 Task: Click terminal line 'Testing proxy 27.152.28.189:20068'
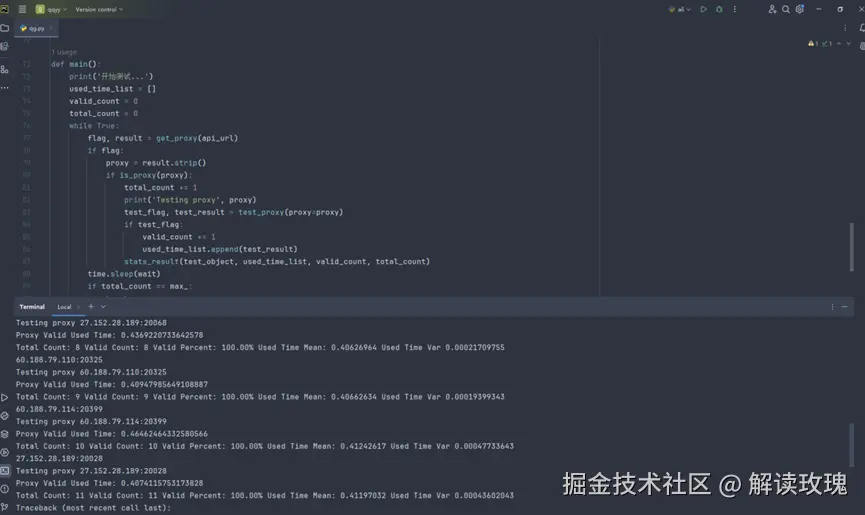91,323
